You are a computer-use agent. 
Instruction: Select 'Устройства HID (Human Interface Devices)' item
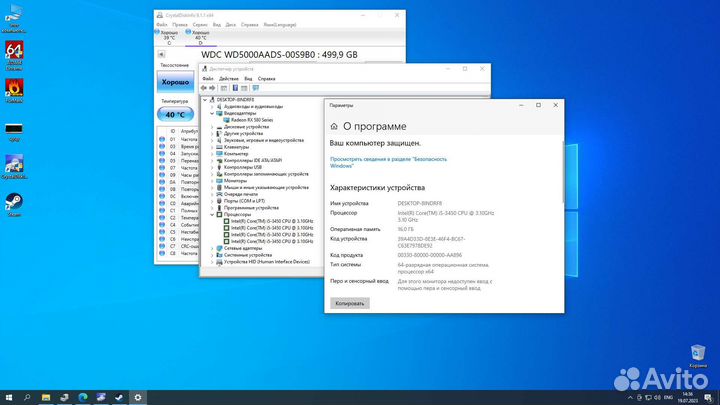[266, 262]
